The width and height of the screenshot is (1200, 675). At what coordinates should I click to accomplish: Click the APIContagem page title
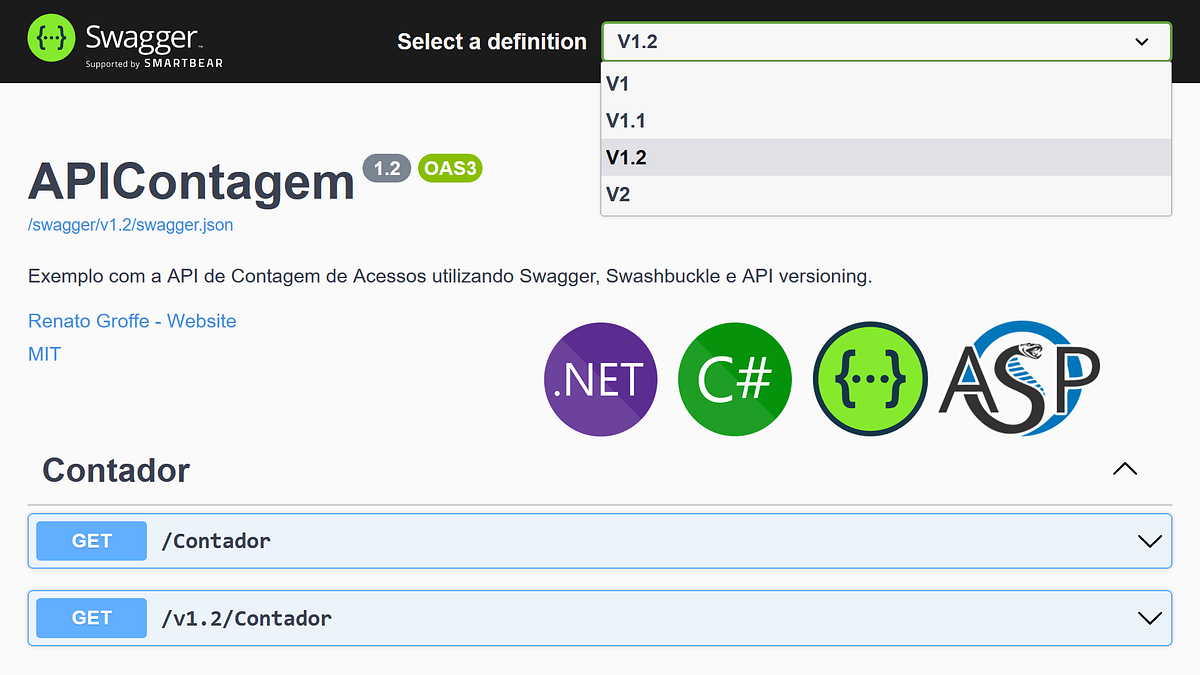click(x=190, y=183)
